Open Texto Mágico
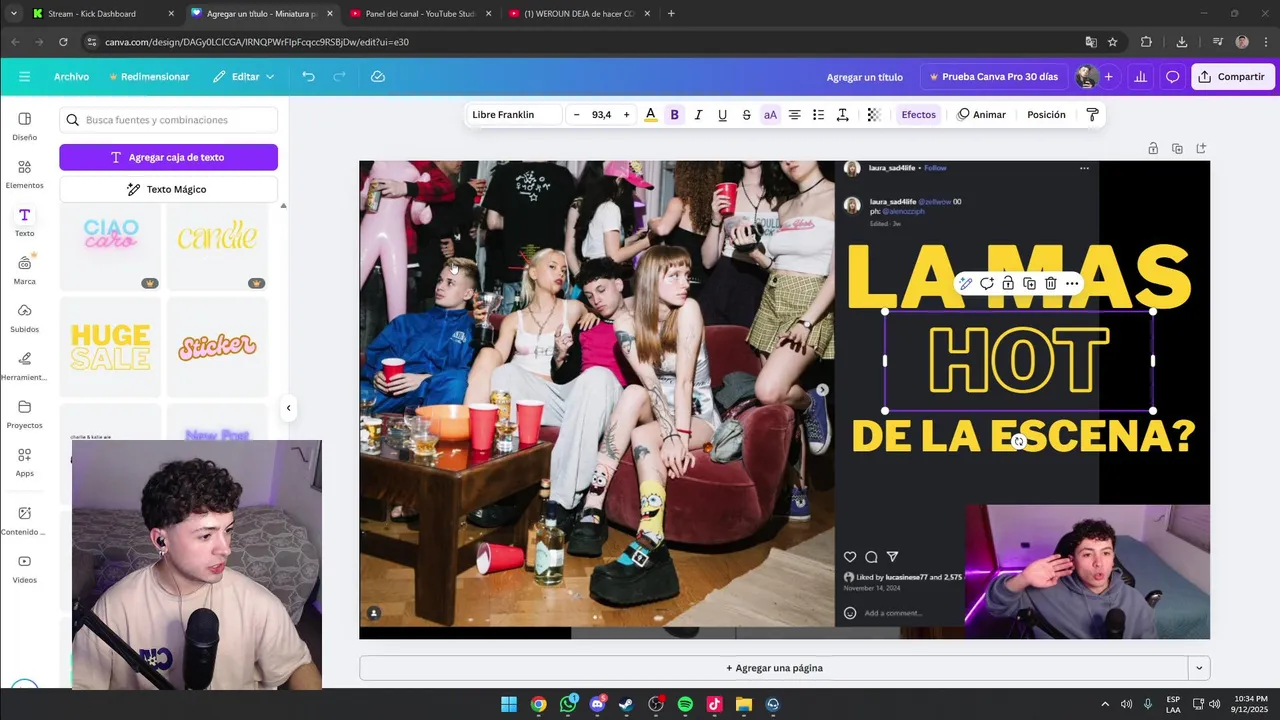This screenshot has height=720, width=1280. tap(168, 189)
